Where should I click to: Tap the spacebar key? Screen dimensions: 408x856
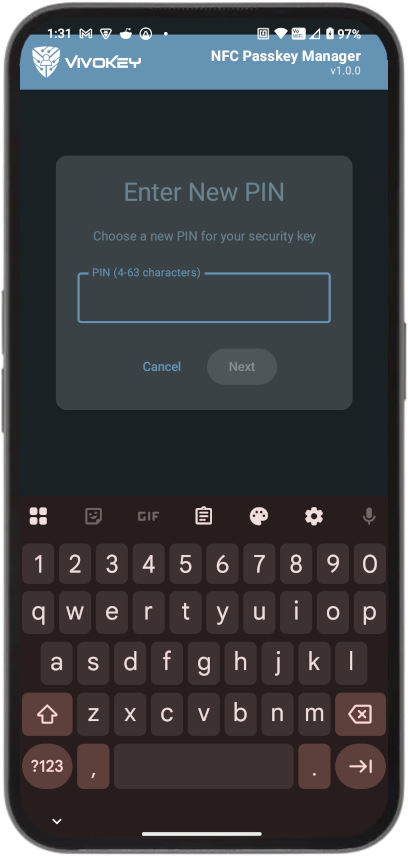click(204, 766)
